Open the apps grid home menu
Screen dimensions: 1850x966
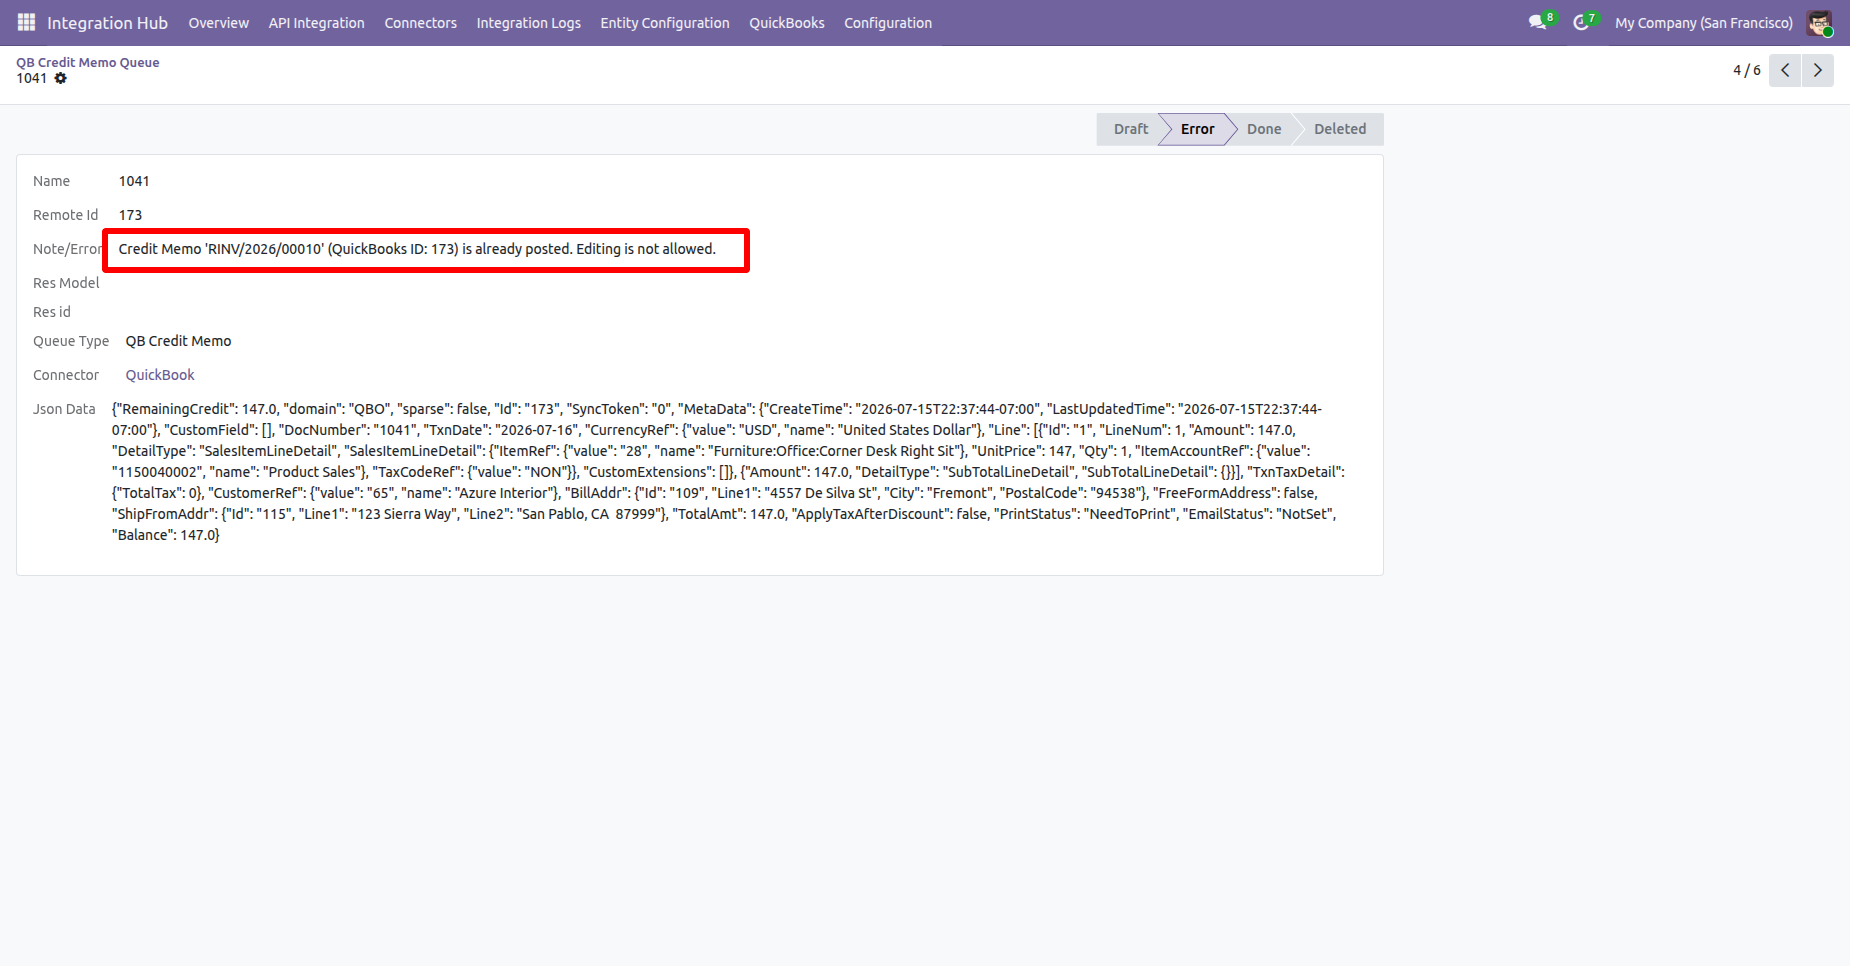(x=27, y=22)
